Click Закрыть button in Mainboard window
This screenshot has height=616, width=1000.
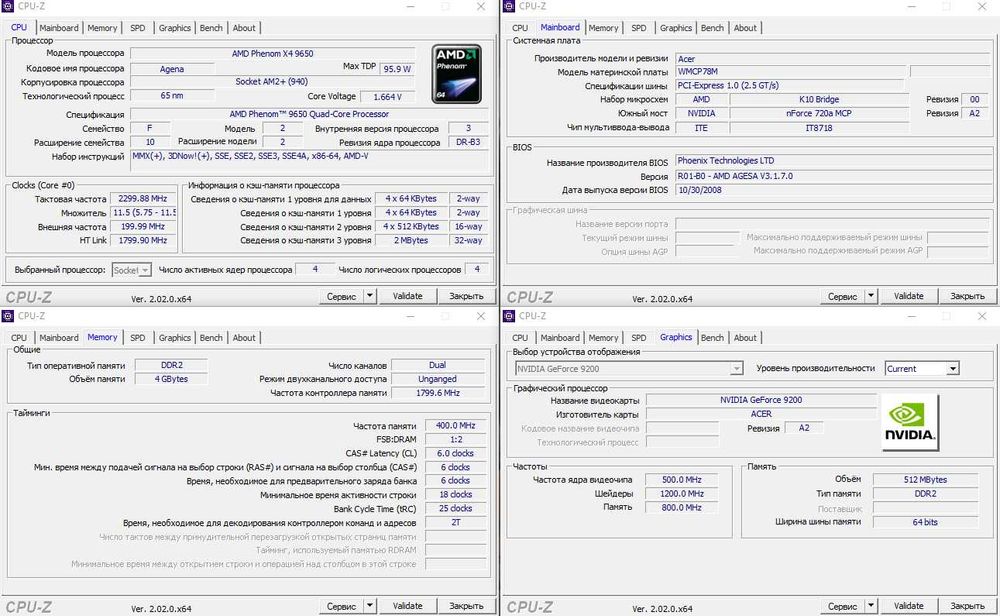point(967,296)
